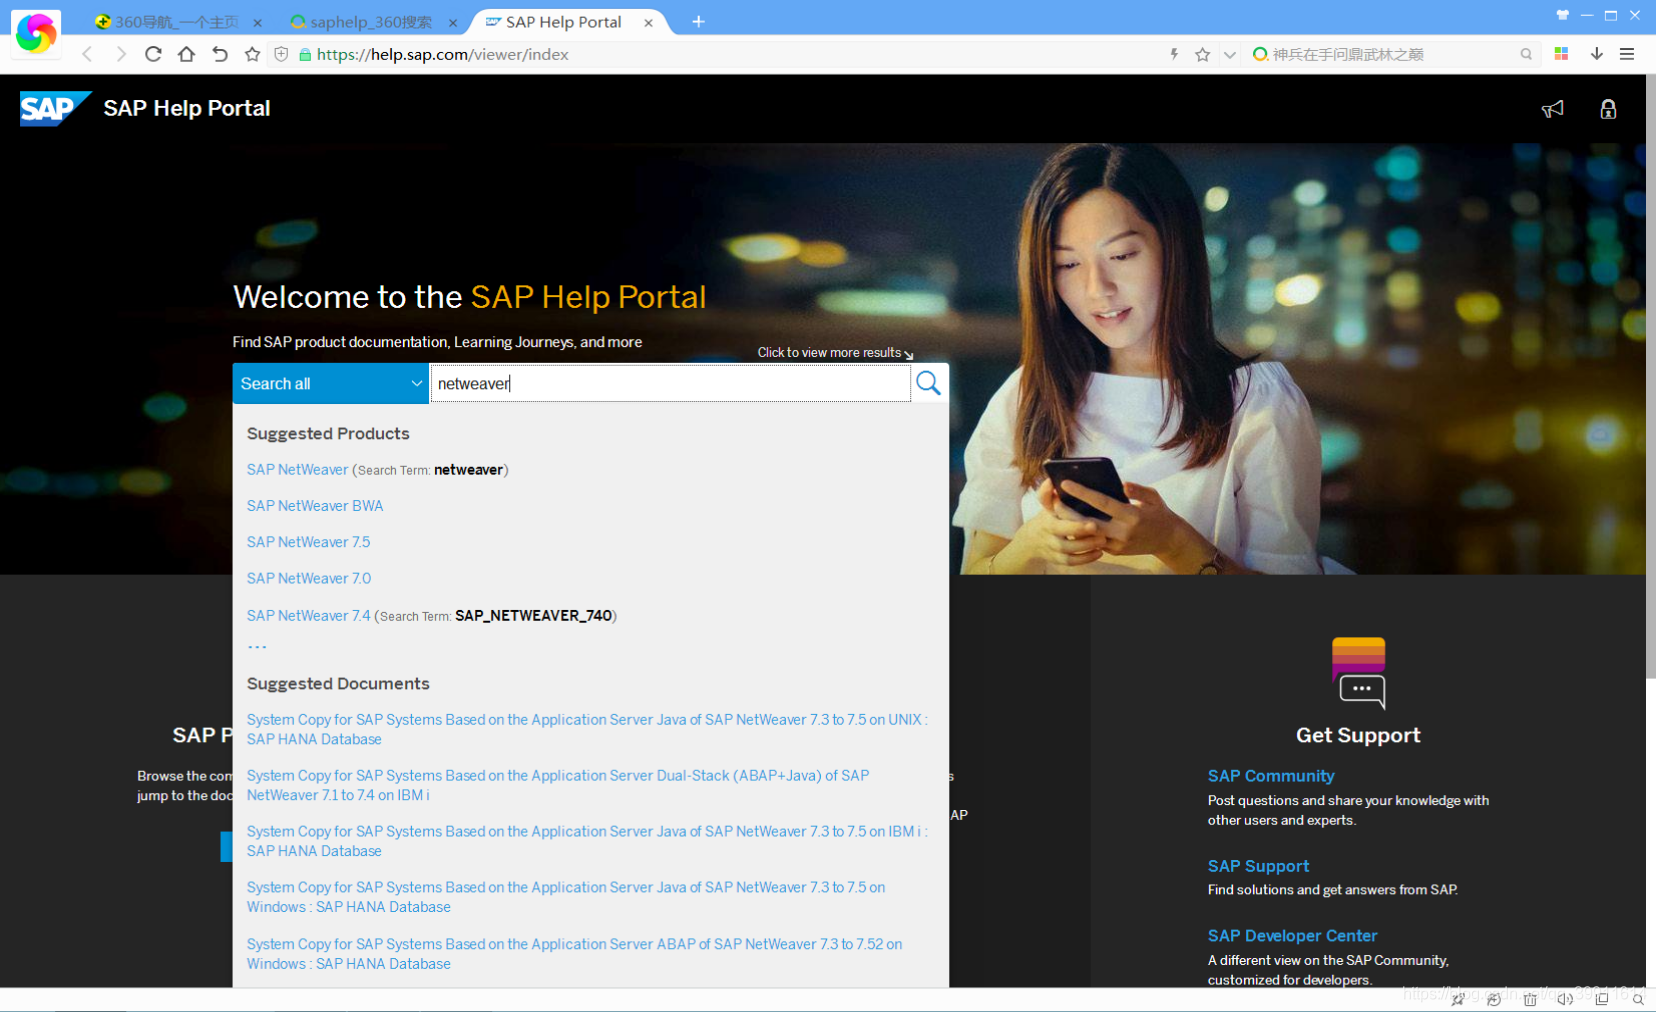
Task: Expand address bar dropdown chevron
Action: [1230, 54]
